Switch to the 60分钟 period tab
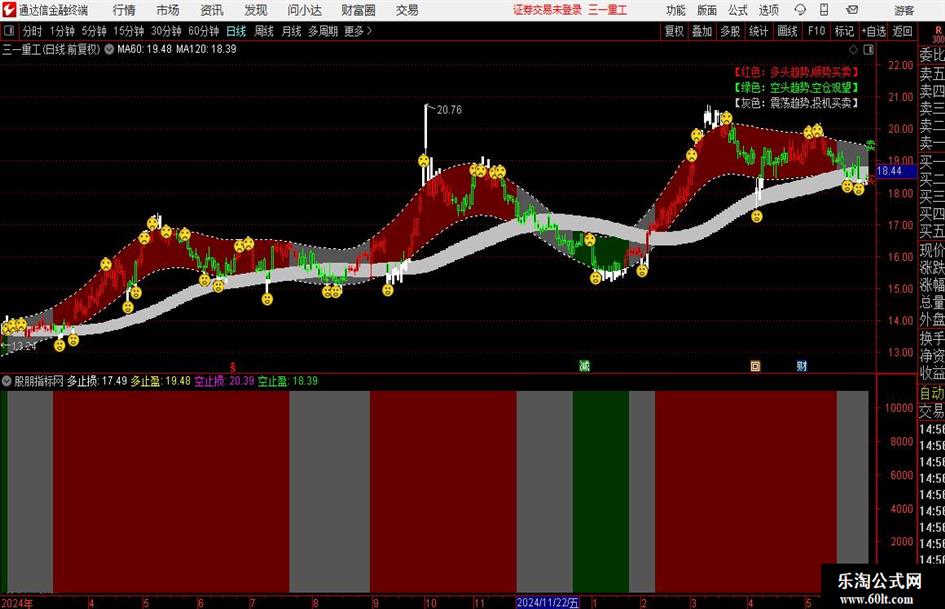This screenshot has width=945, height=609. tap(204, 31)
